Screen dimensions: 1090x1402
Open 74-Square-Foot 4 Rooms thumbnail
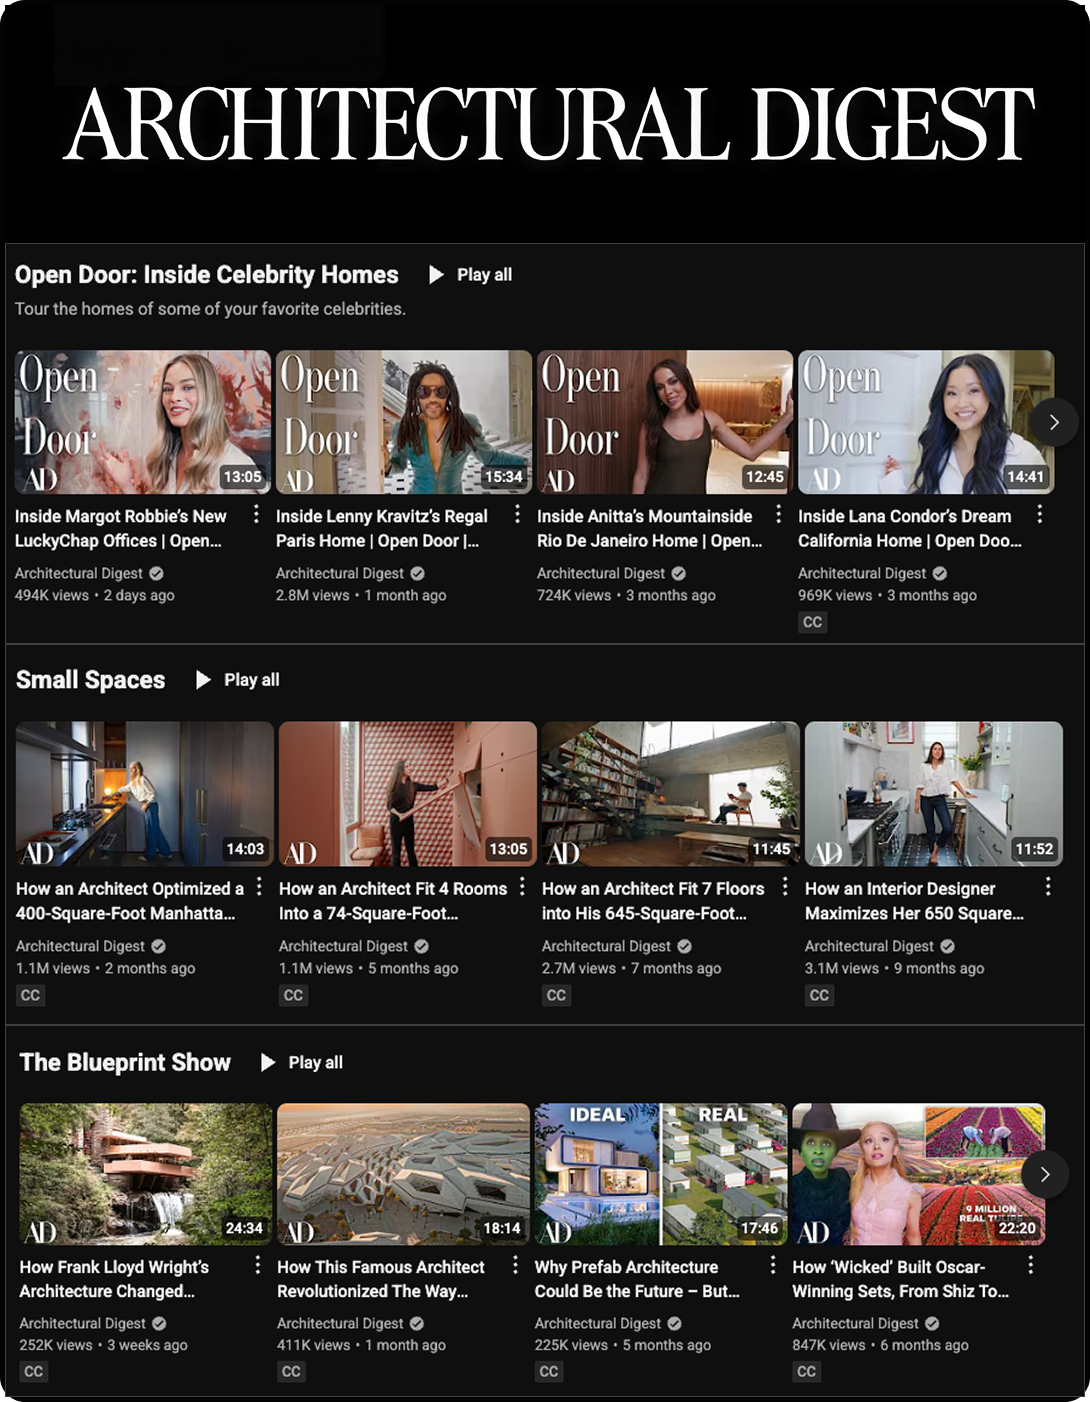tap(408, 794)
